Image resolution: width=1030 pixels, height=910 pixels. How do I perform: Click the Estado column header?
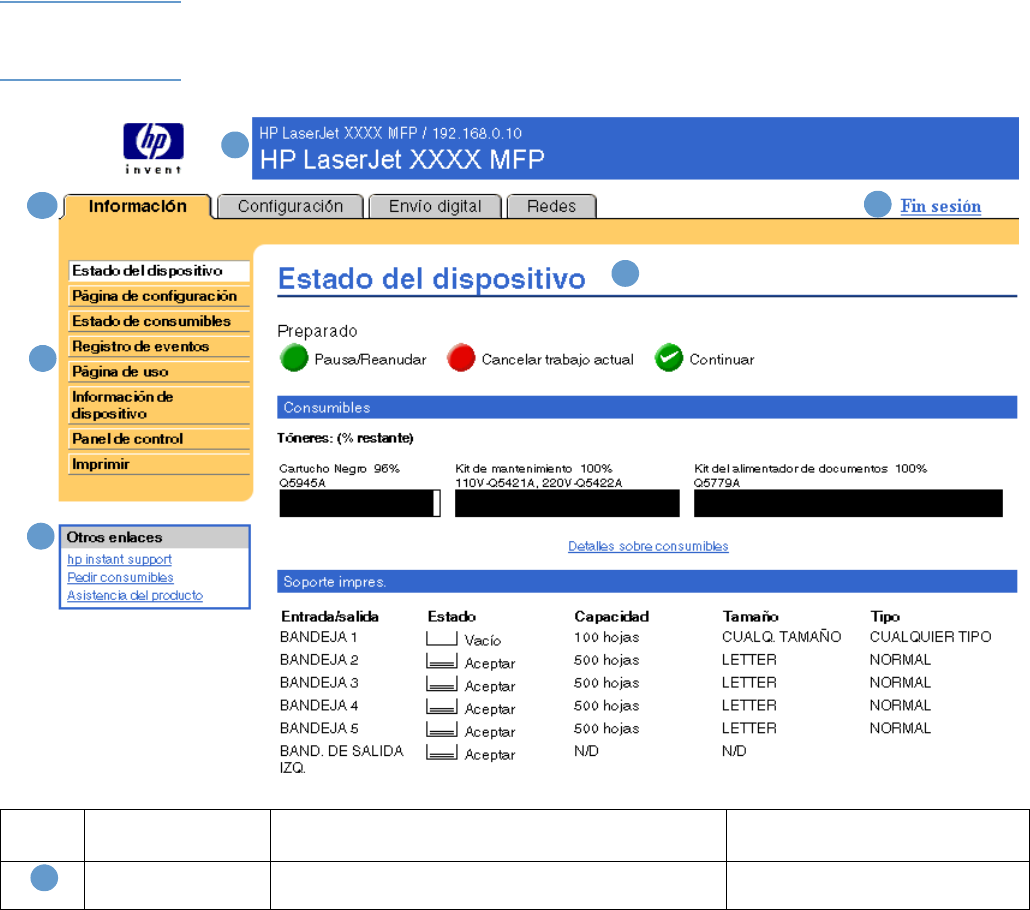click(452, 616)
